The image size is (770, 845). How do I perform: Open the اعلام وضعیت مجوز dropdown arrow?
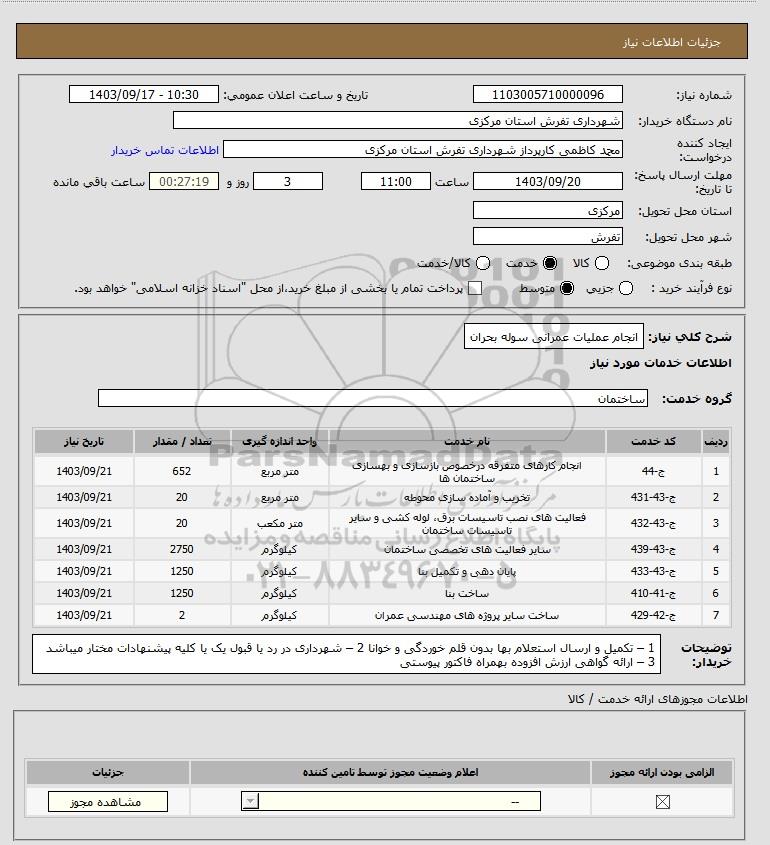tap(251, 801)
